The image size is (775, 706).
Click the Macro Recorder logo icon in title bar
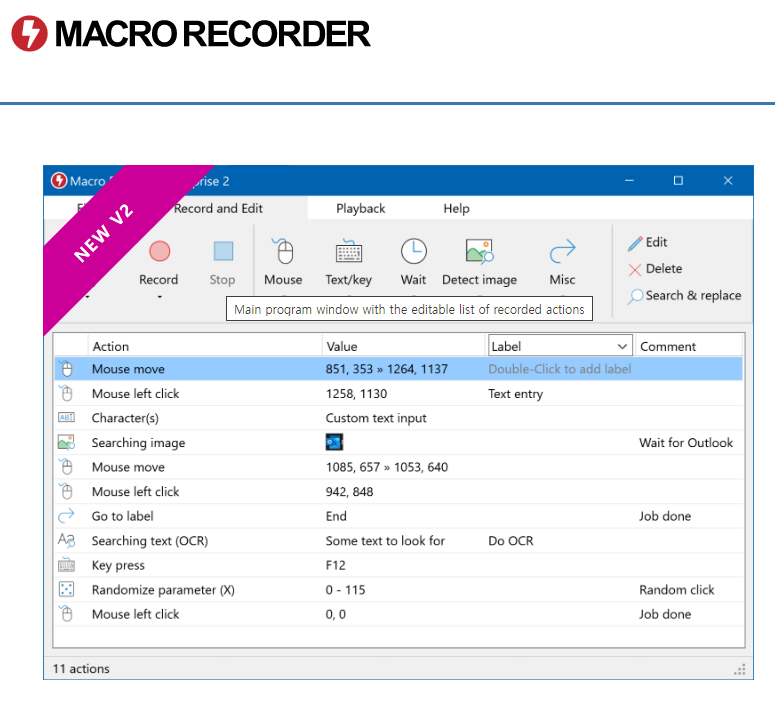(x=59, y=180)
